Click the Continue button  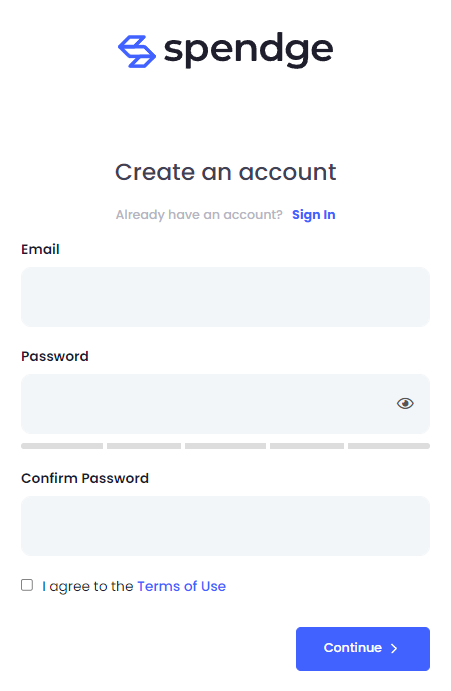coord(363,649)
